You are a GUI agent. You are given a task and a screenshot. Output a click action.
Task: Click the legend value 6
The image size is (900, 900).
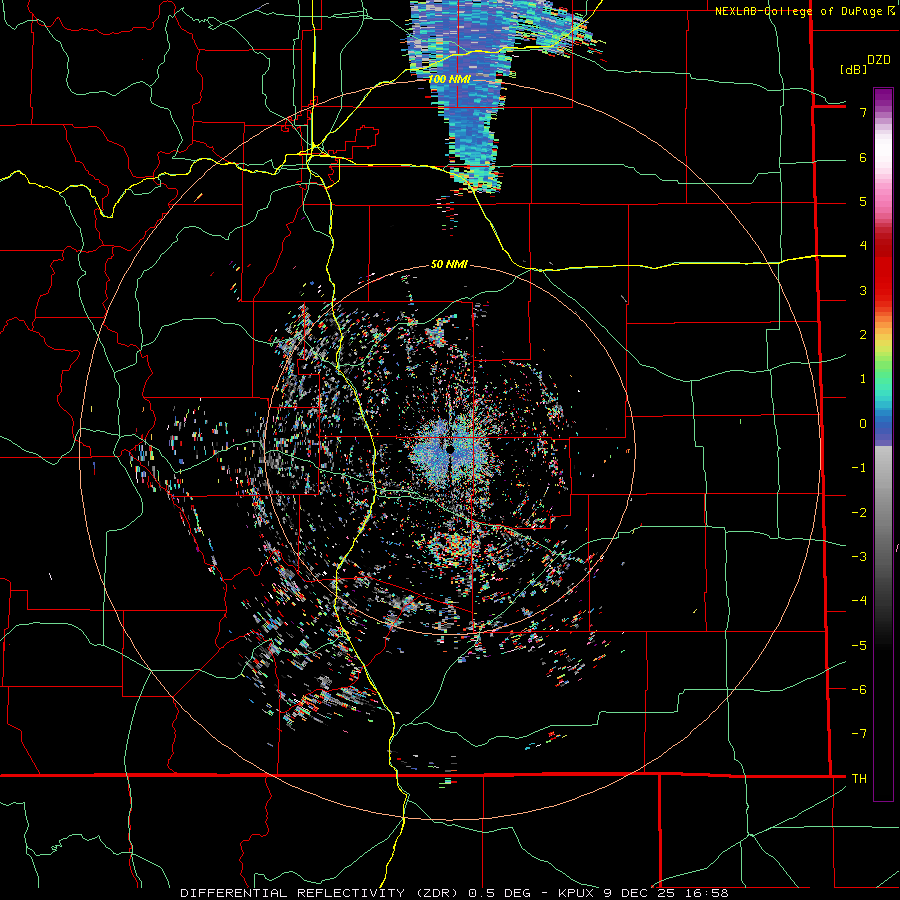tap(863, 157)
